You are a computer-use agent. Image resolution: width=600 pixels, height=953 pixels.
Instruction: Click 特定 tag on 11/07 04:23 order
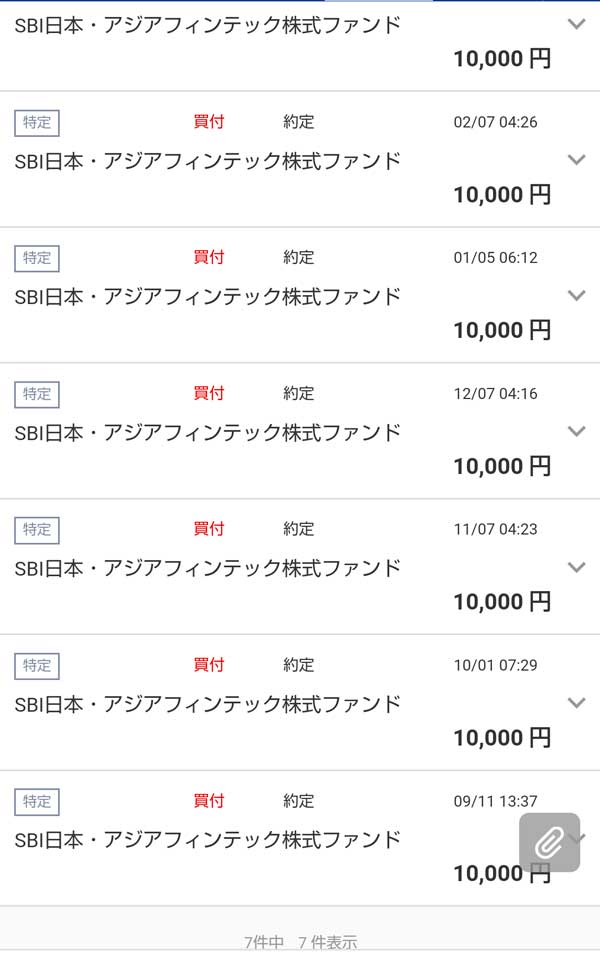37,529
